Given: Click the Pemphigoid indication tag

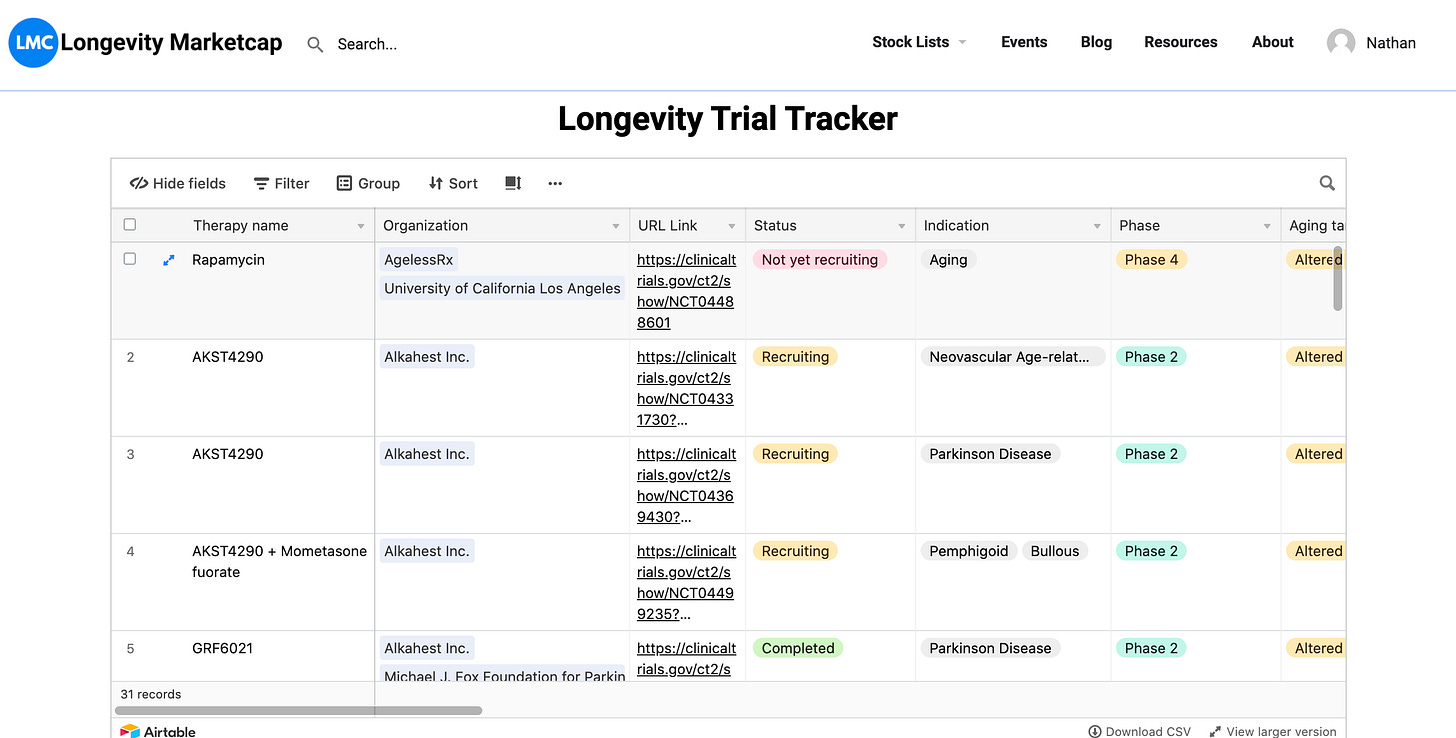Looking at the screenshot, I should pyautogui.click(x=969, y=551).
